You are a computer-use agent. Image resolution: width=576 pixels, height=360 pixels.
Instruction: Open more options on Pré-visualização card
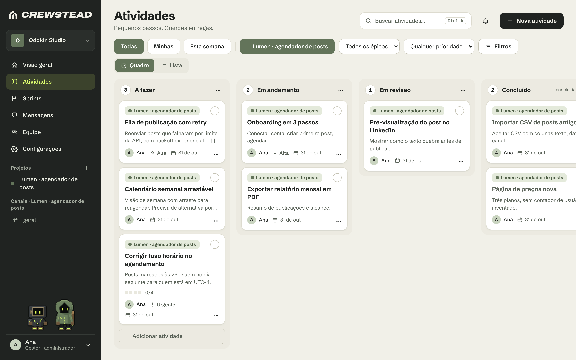click(x=461, y=161)
